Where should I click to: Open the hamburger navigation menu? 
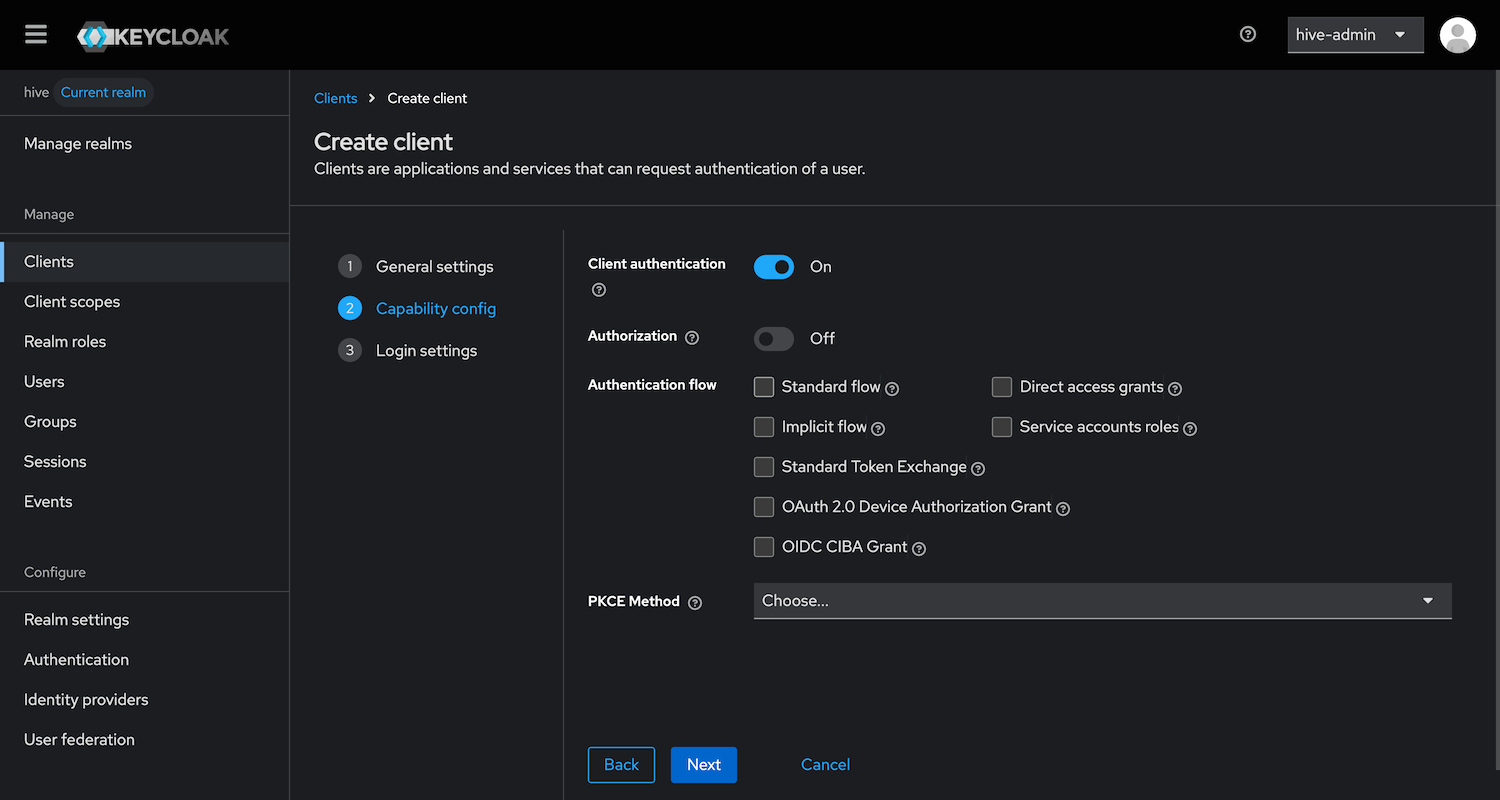coord(36,35)
